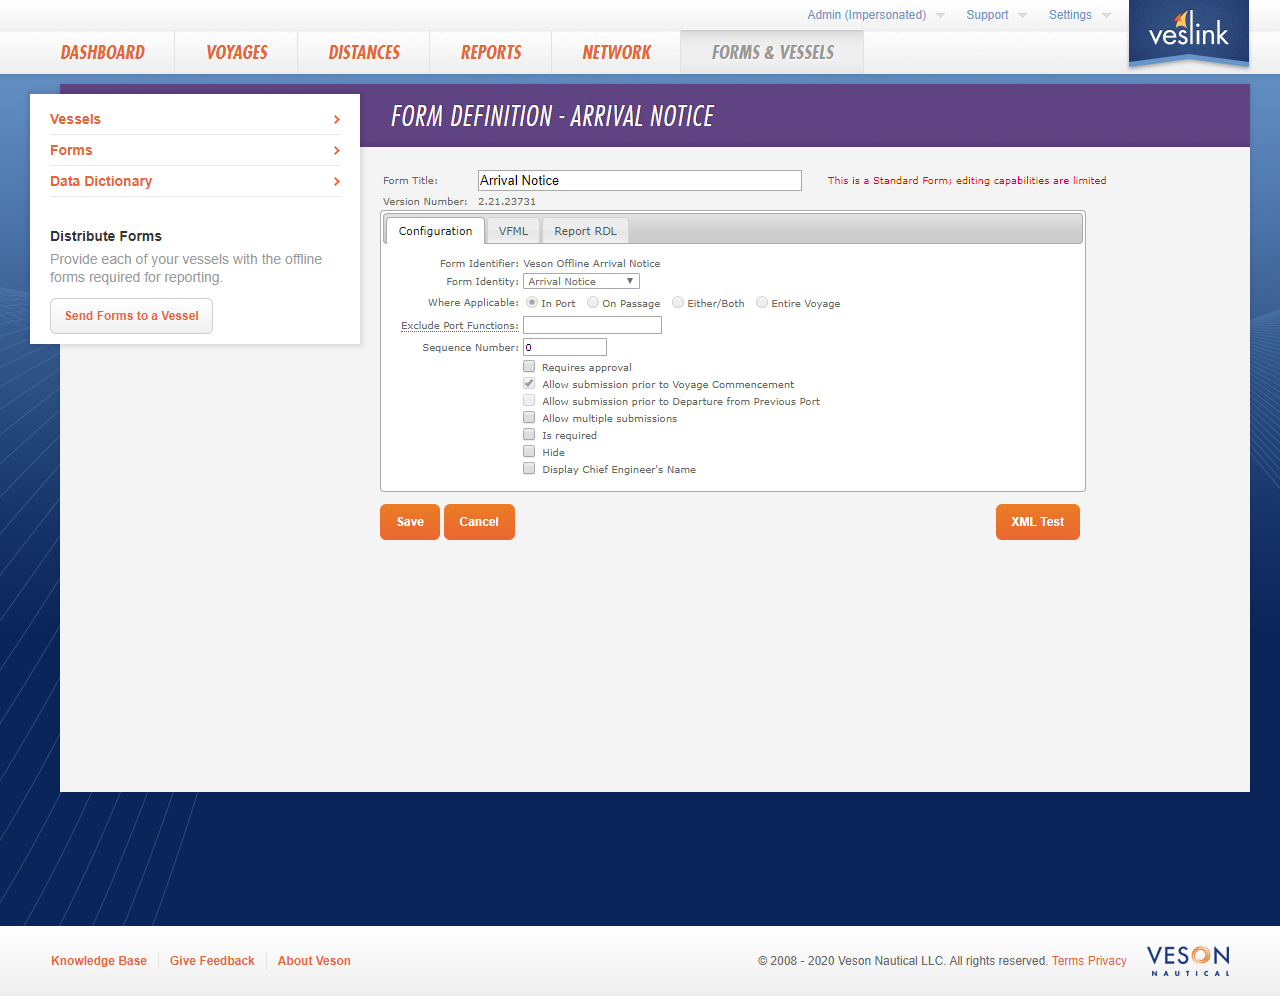
Task: Expand the Data Dictionary section
Action: pyautogui.click(x=101, y=181)
